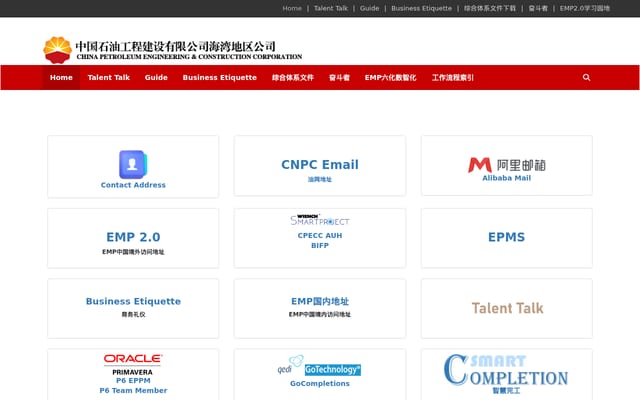Click the GoCompletions link

320,384
